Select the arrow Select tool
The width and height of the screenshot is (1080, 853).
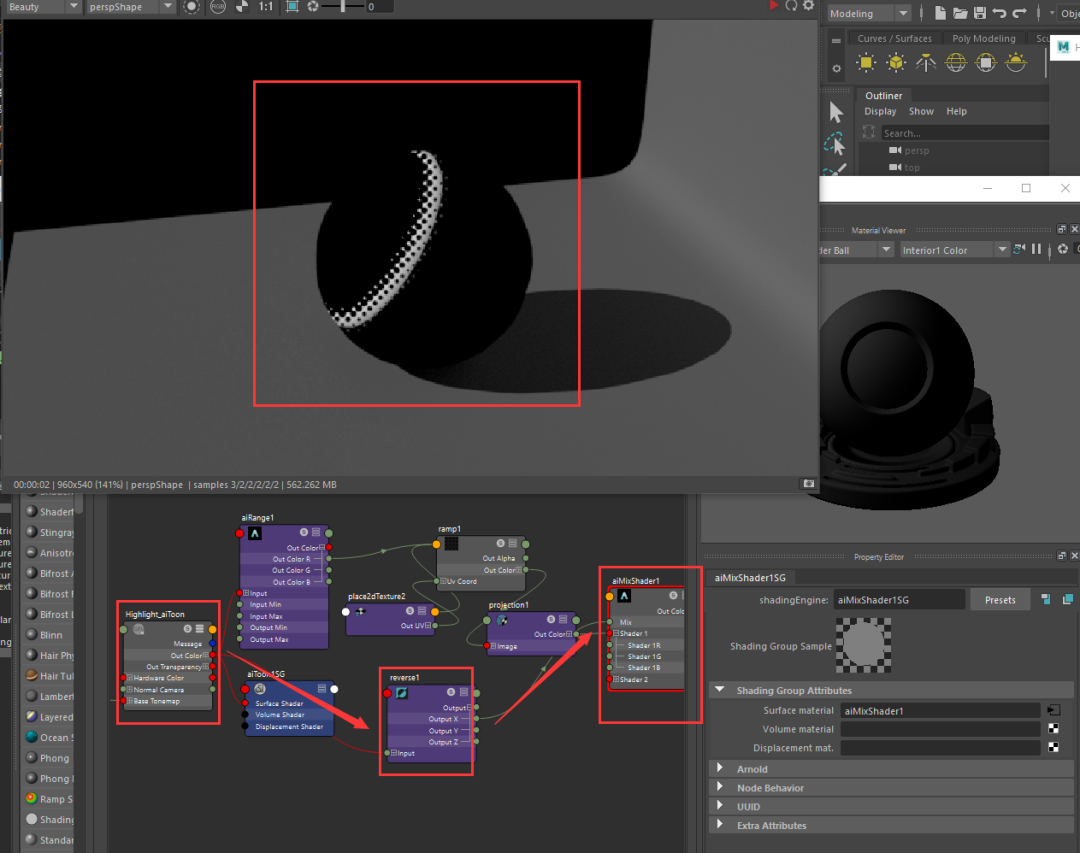coord(835,112)
